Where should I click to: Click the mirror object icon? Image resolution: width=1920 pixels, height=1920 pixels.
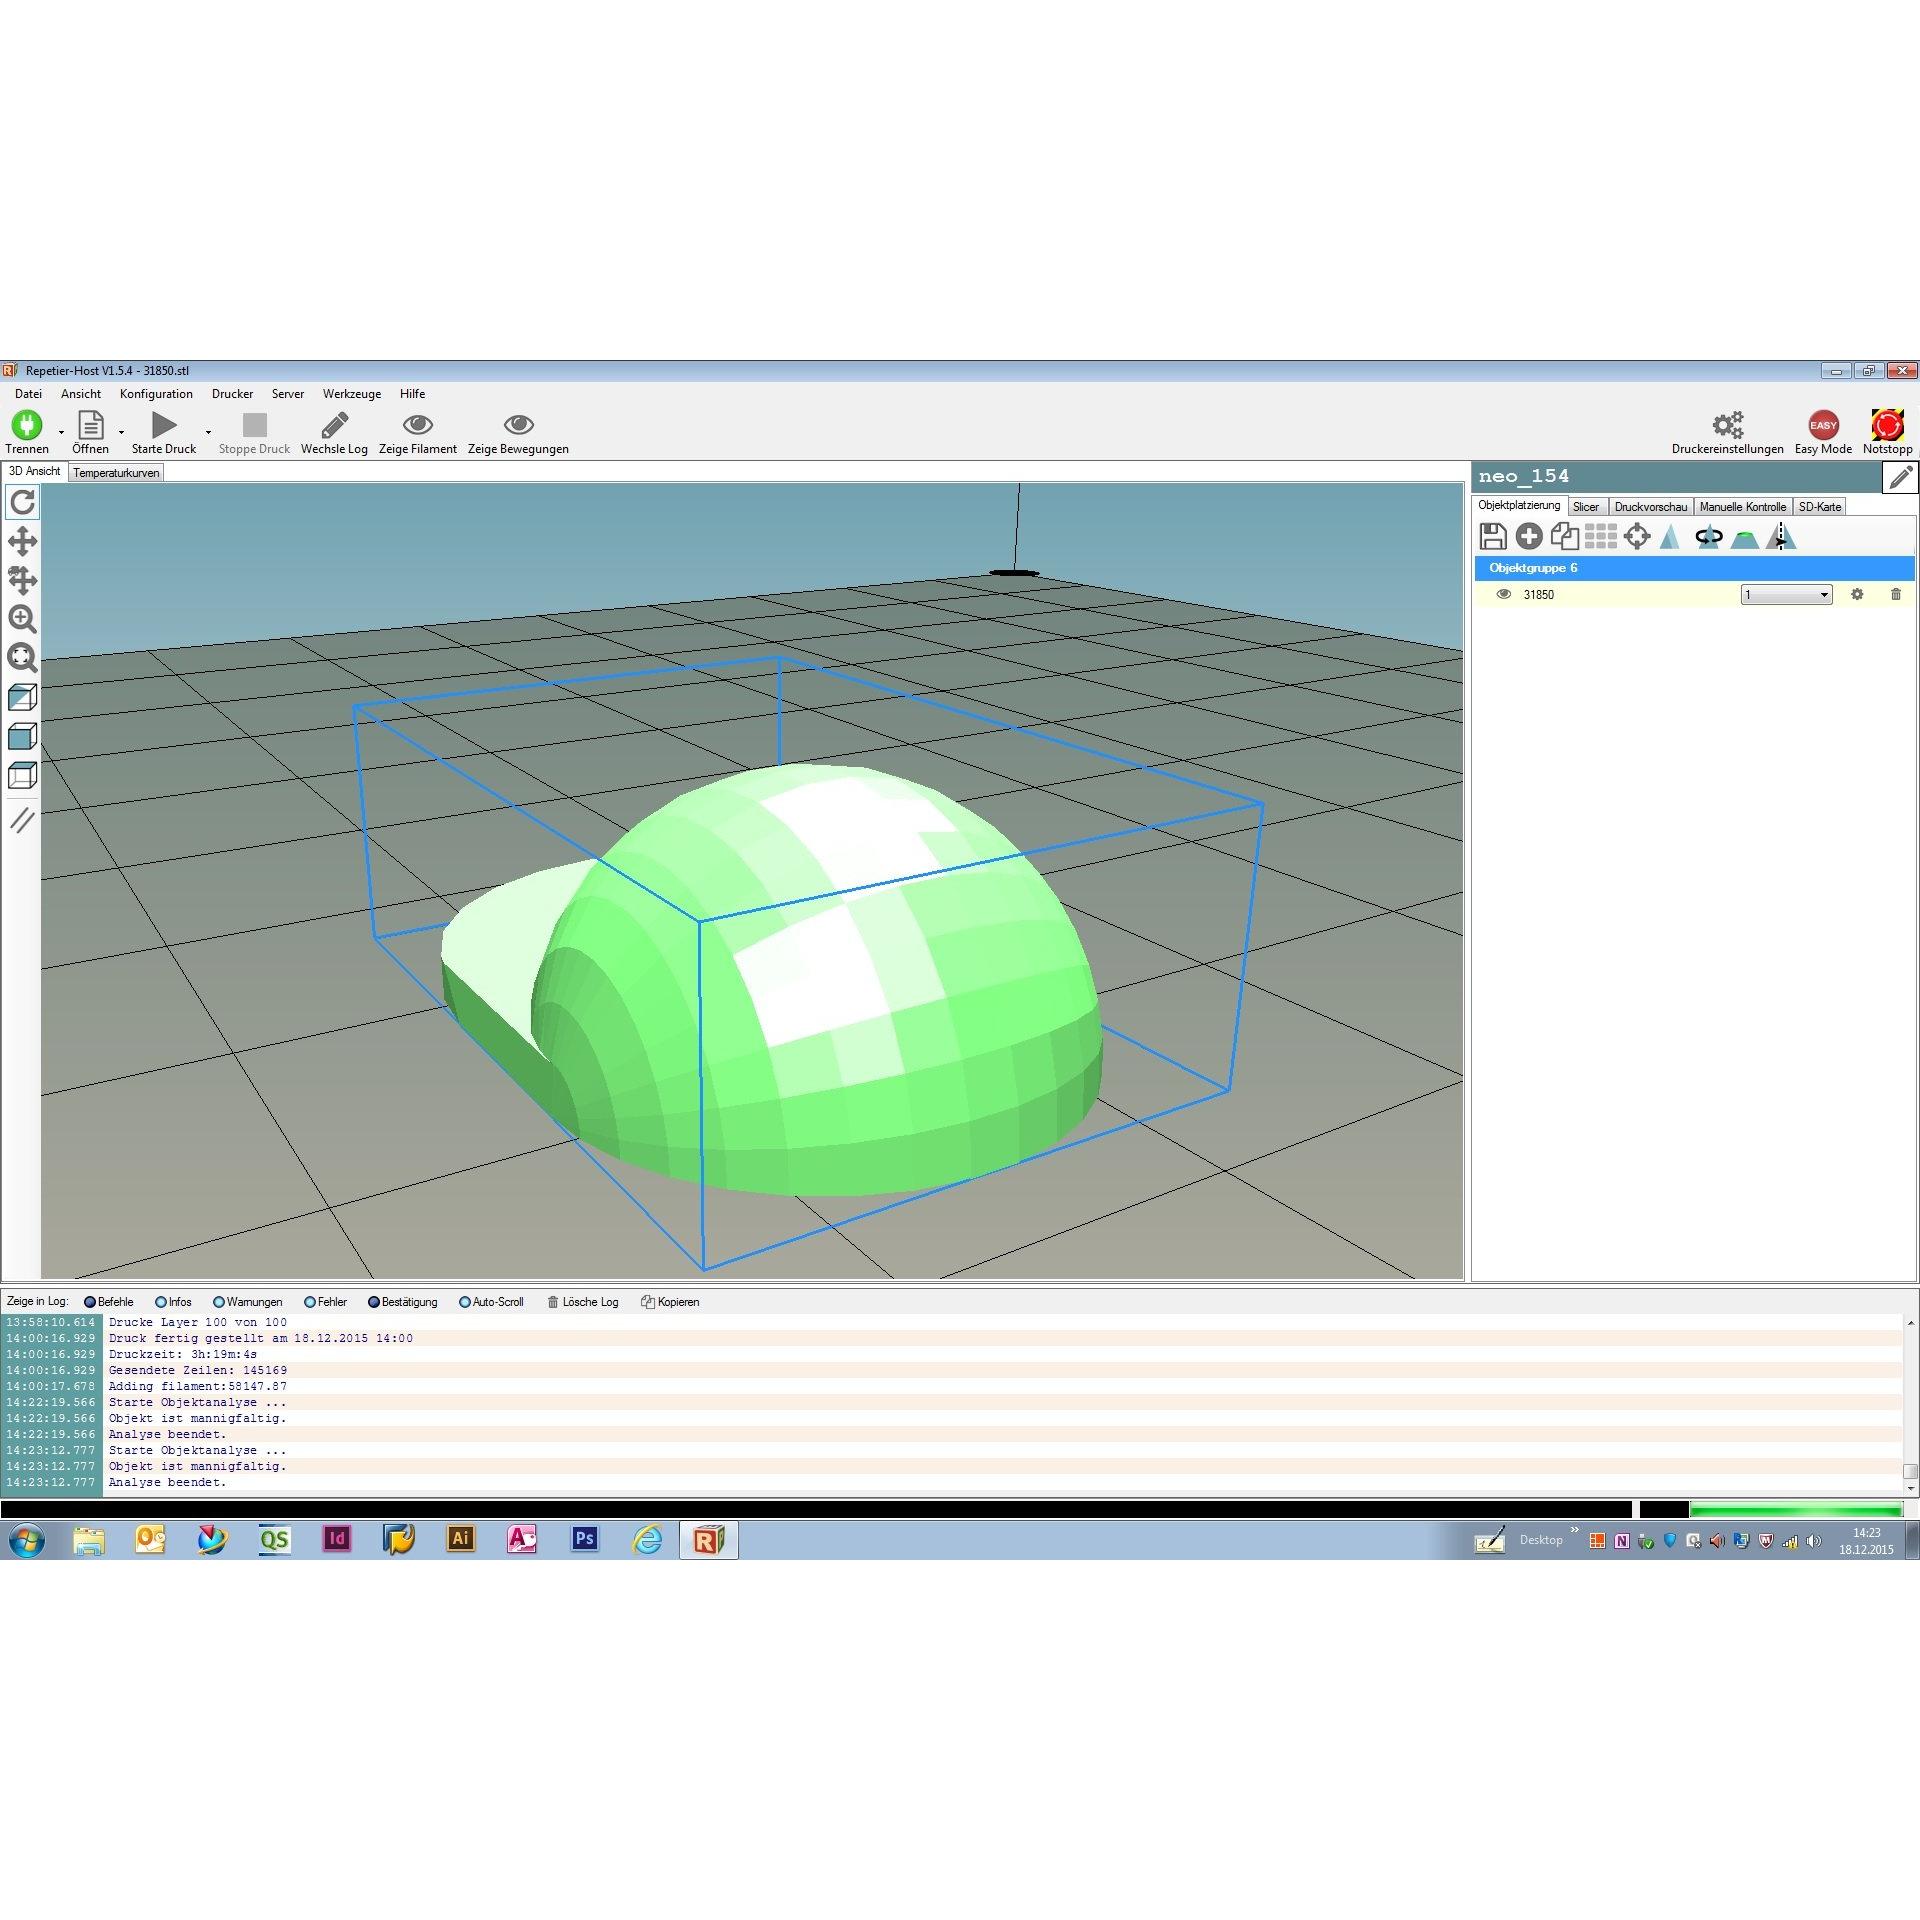tap(1781, 537)
